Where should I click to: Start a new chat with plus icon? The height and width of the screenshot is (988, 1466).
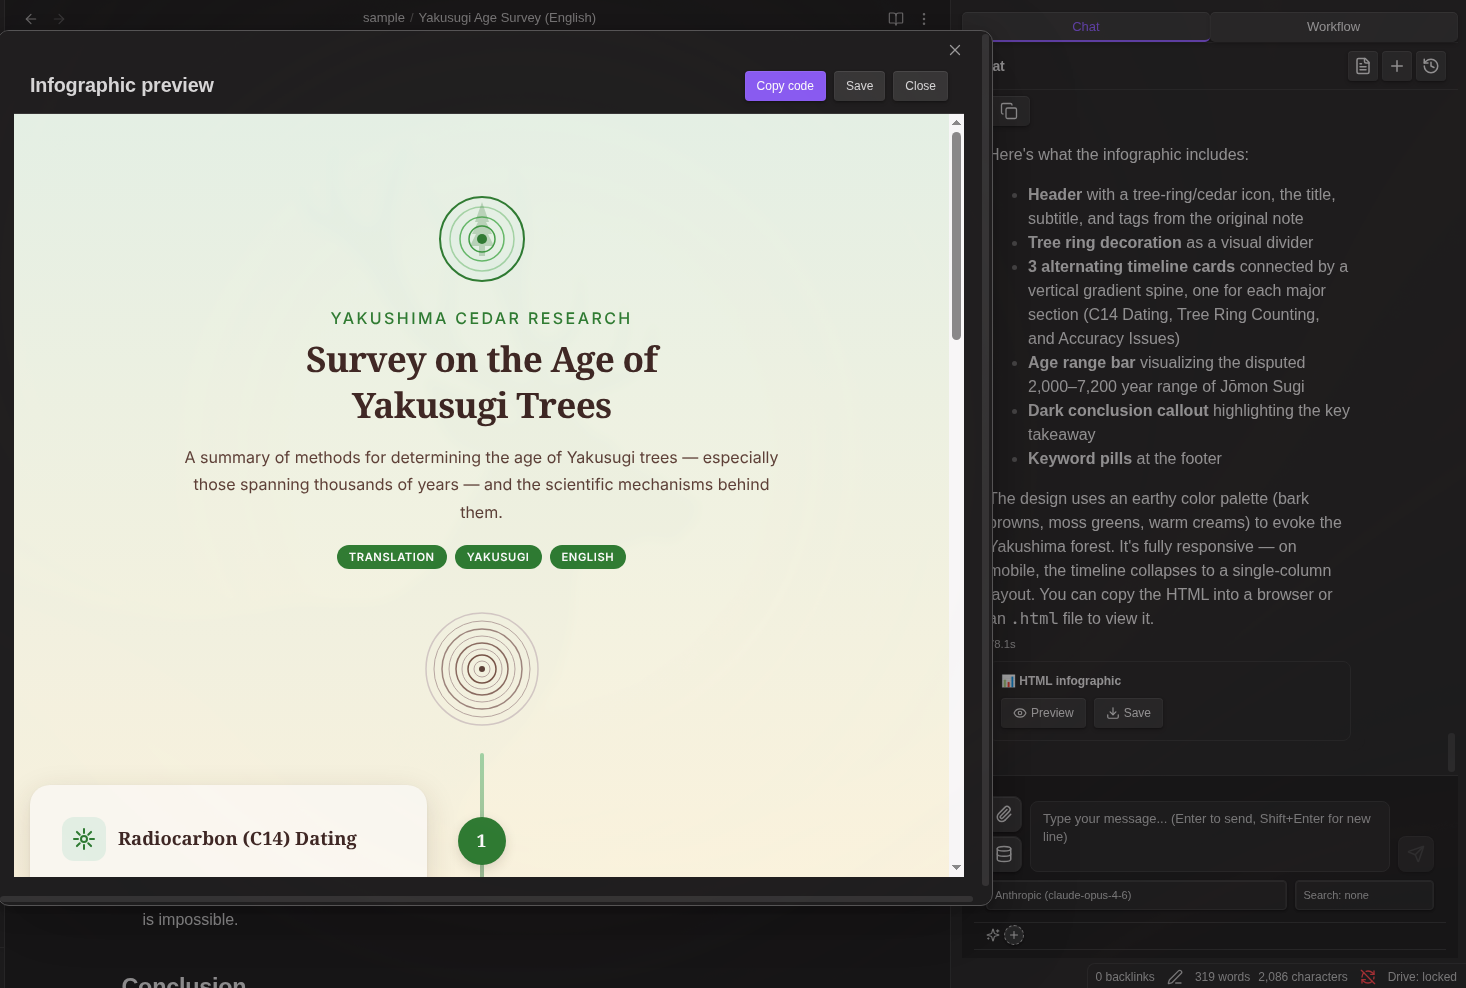point(1397,66)
